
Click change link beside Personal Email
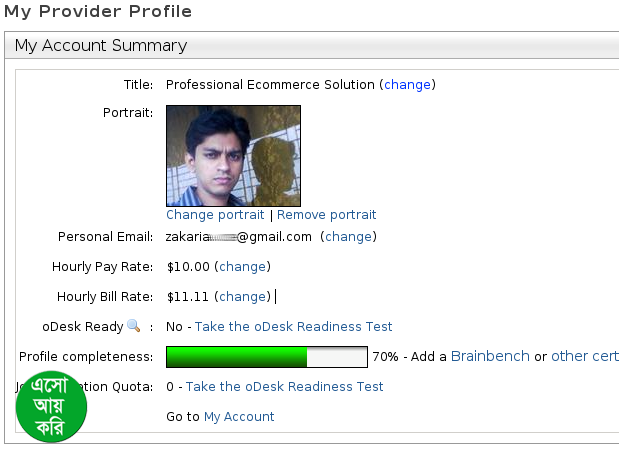348,237
